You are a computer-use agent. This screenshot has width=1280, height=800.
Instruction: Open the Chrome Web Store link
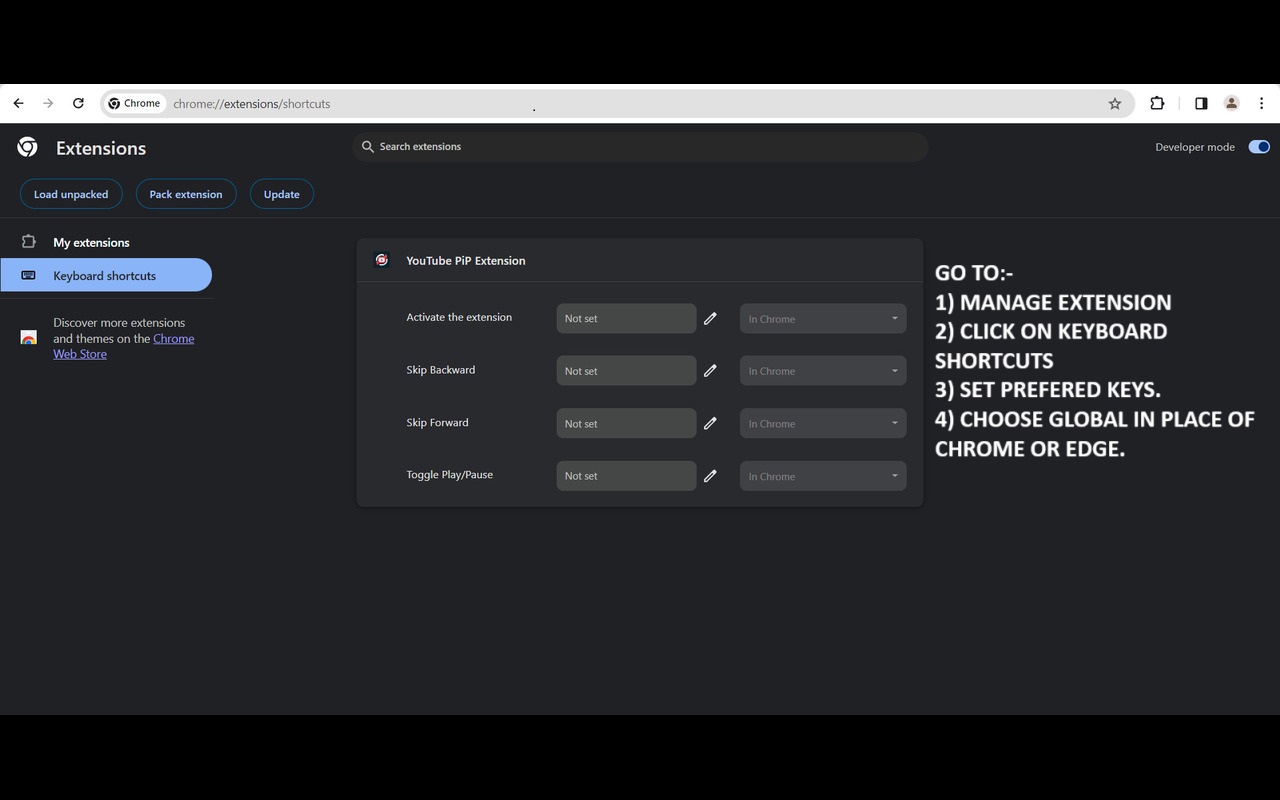tap(124, 346)
